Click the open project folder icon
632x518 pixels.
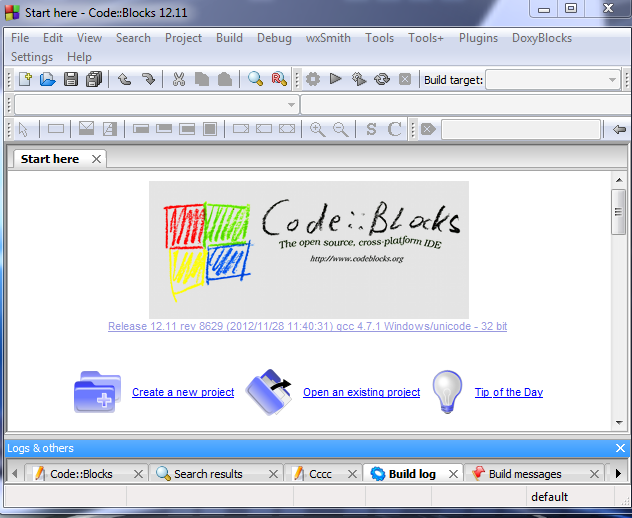(x=268, y=392)
